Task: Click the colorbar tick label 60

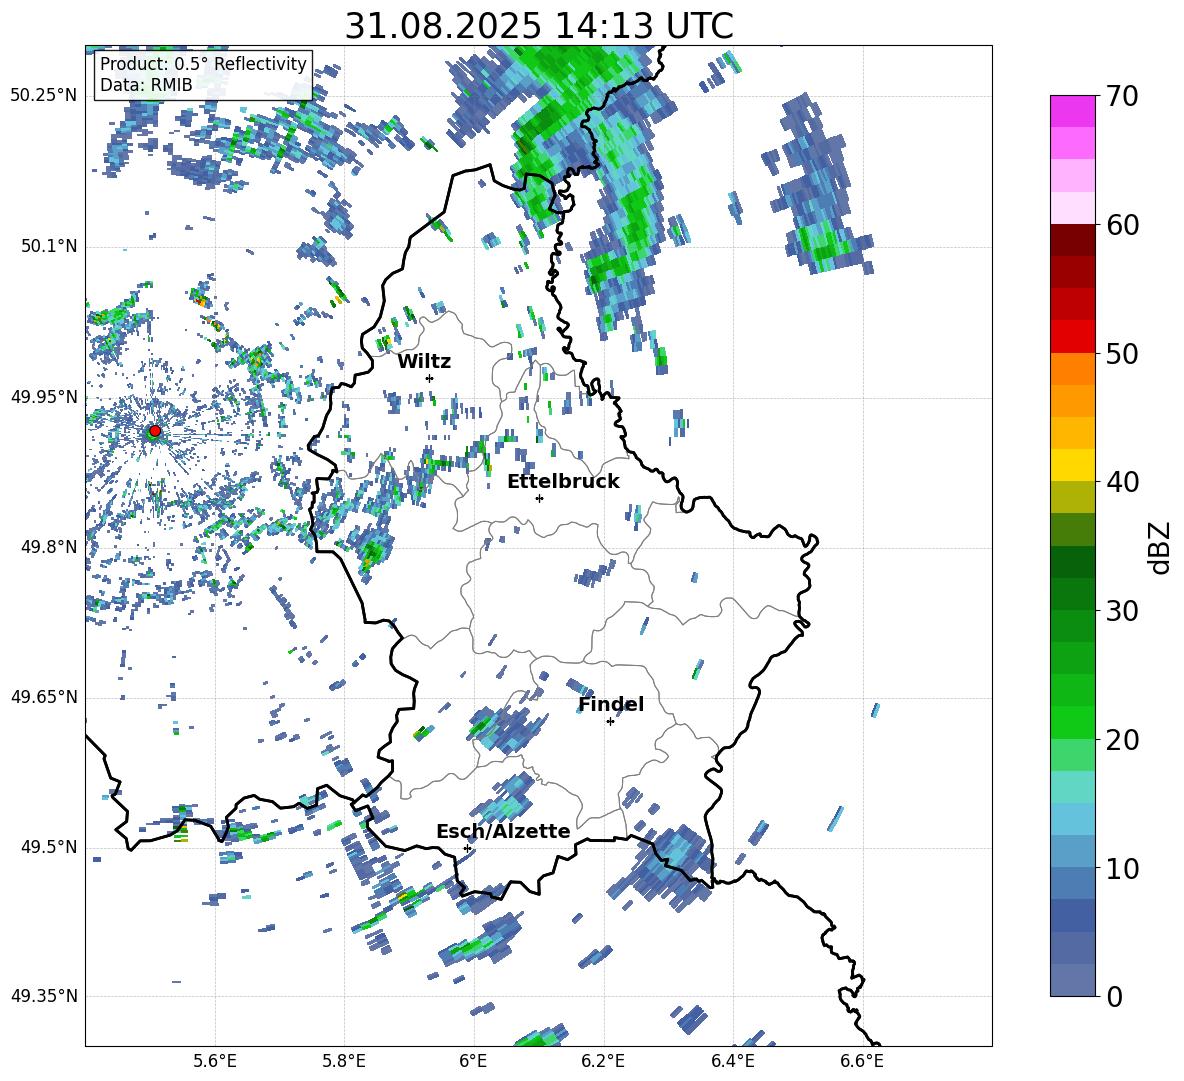Action: point(1122,225)
